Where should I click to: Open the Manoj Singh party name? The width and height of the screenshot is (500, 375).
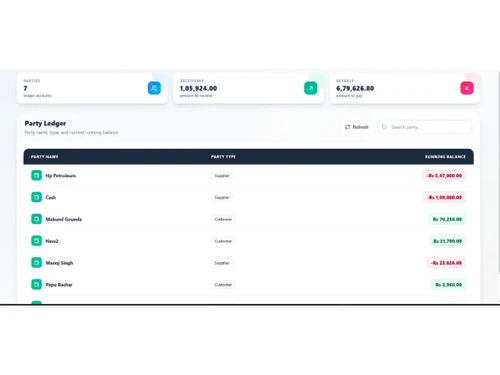(x=59, y=263)
